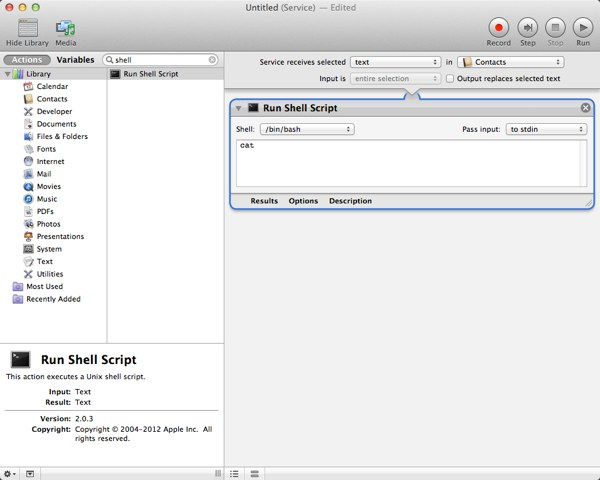The height and width of the screenshot is (480, 600).
Task: Click the action resize grip corner
Action: [589, 204]
